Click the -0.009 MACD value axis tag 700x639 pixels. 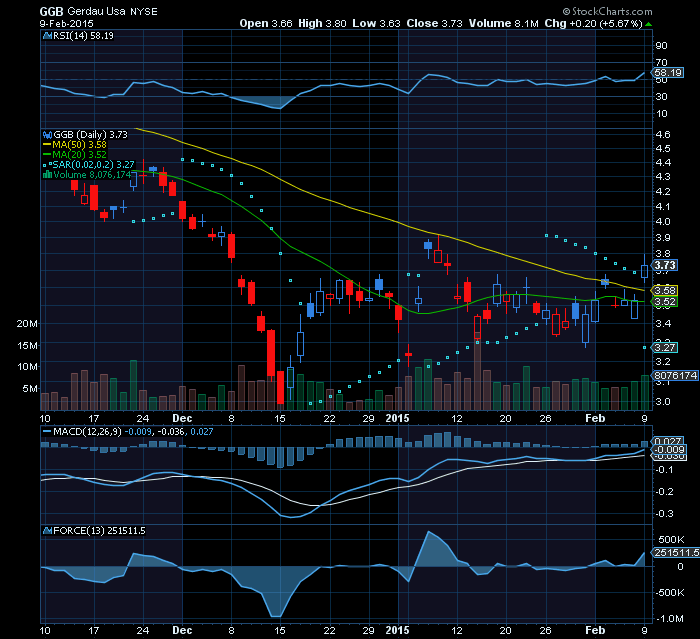pos(669,450)
